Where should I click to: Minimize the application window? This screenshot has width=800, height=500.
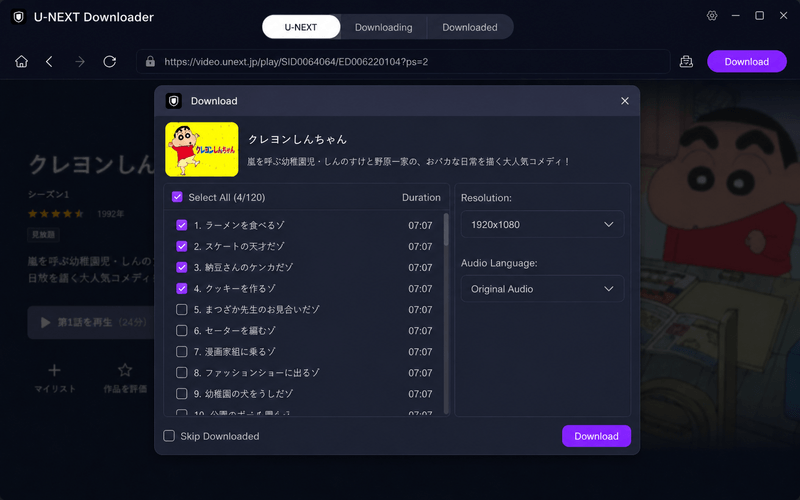point(735,16)
